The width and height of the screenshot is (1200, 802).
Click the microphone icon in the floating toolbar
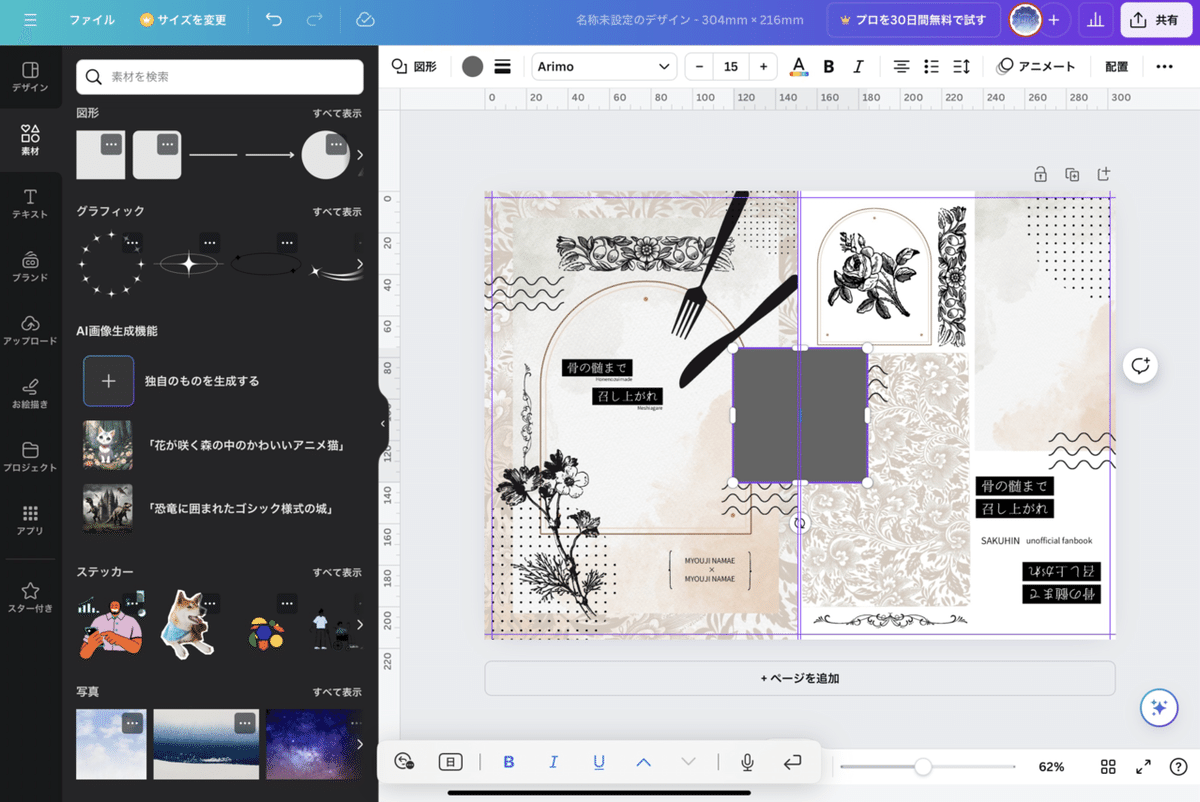click(x=747, y=761)
